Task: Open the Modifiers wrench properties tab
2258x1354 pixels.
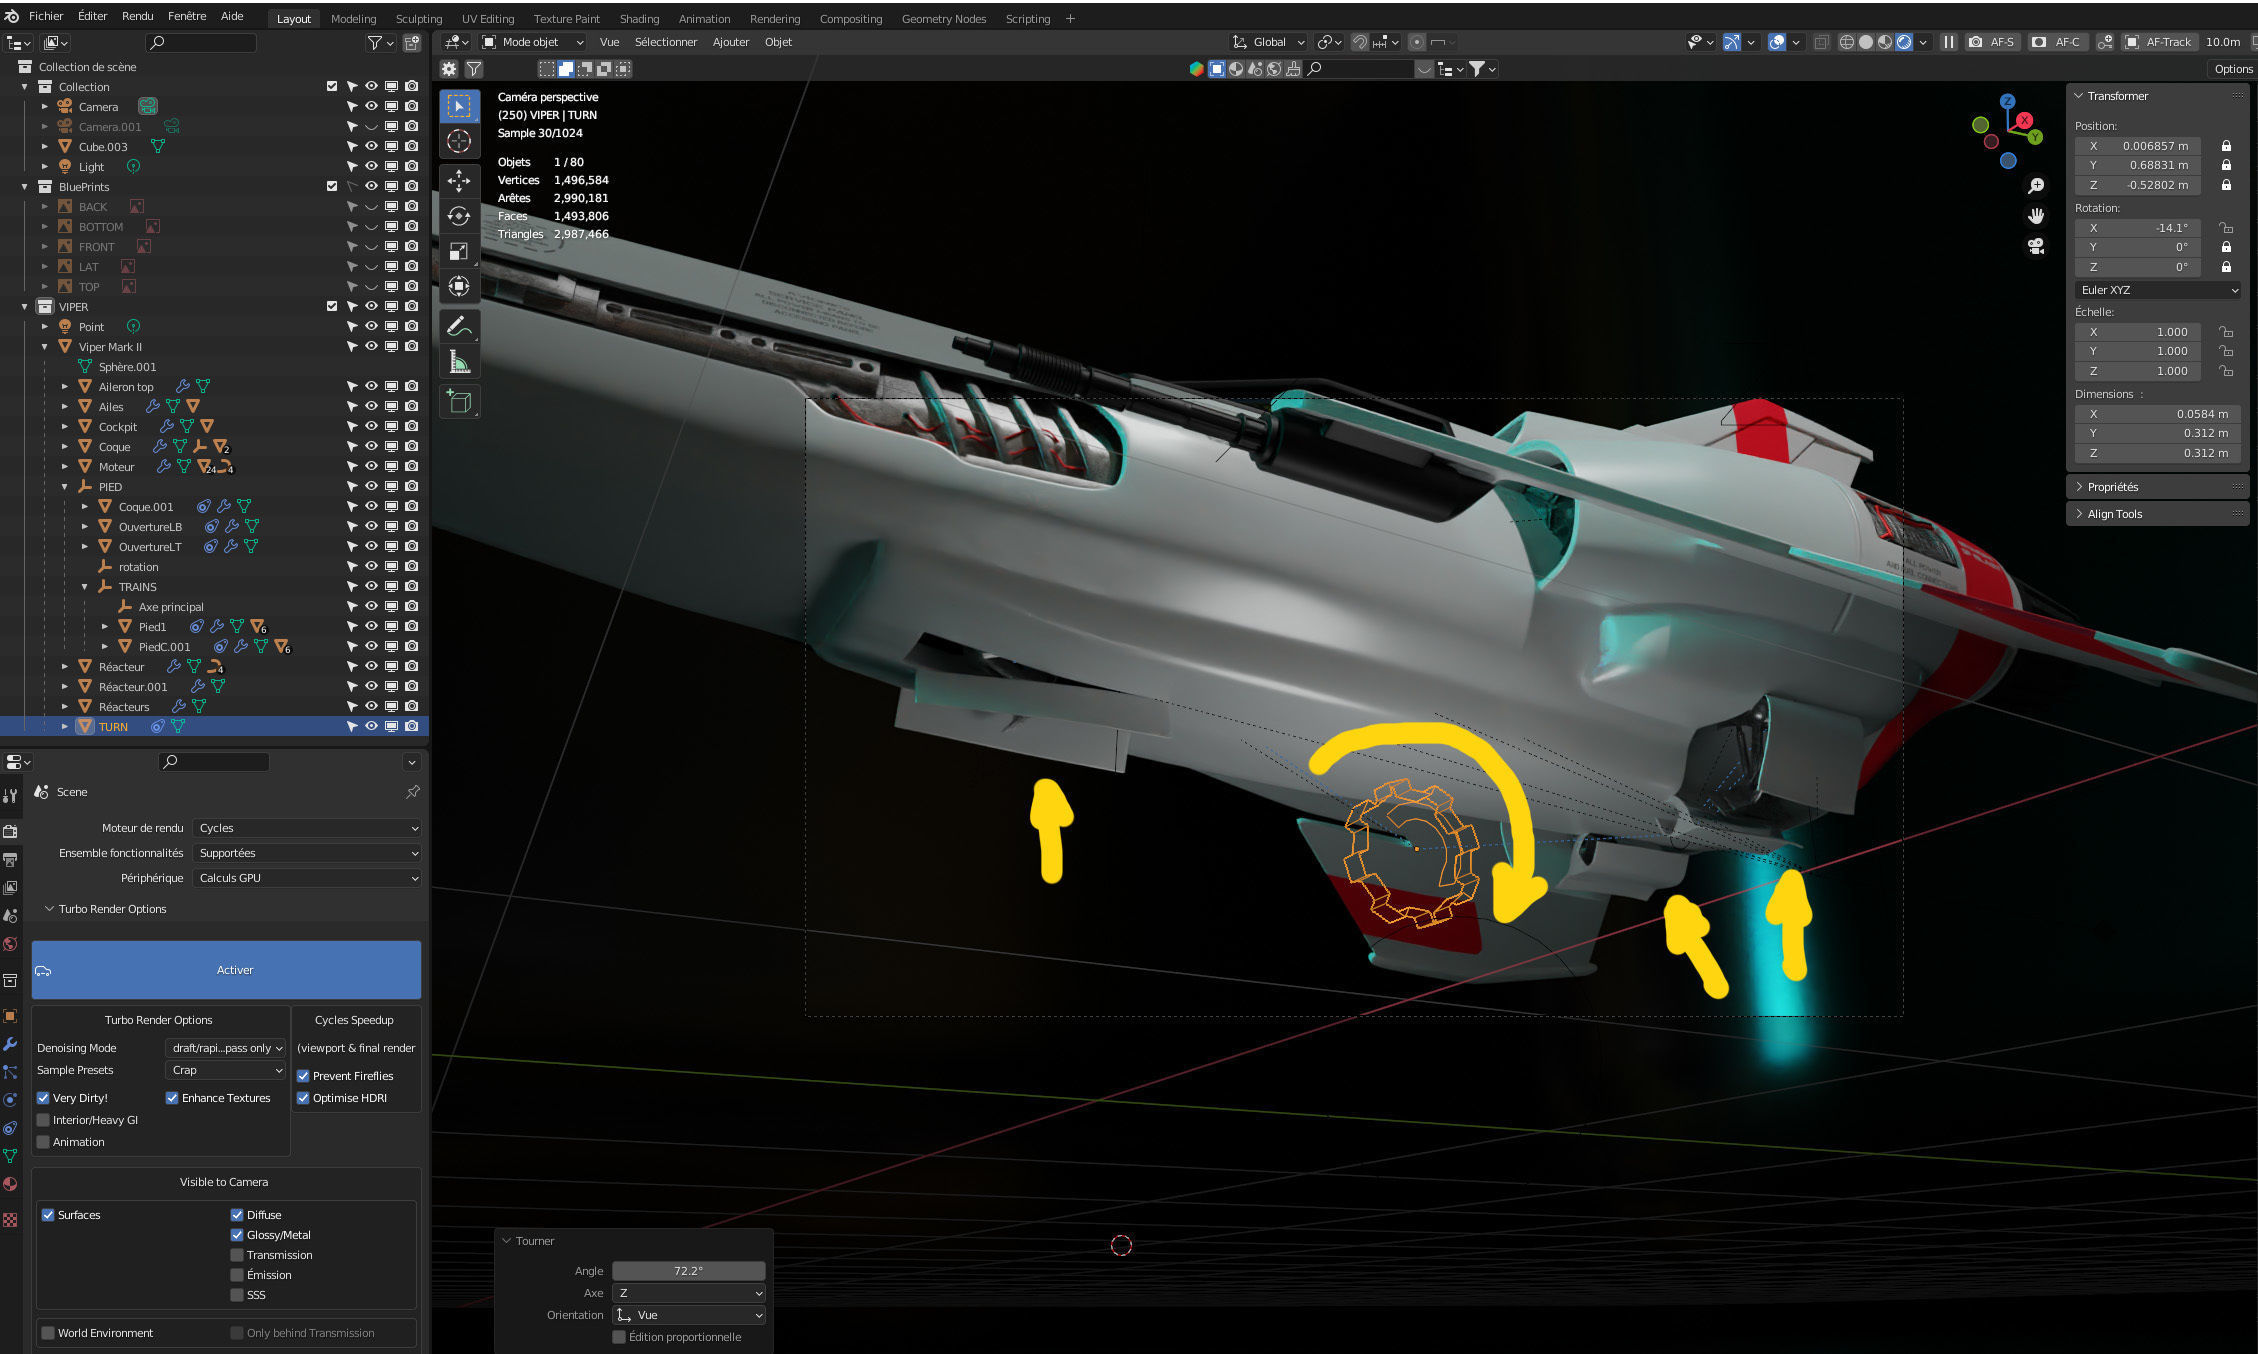Action: click(11, 1044)
